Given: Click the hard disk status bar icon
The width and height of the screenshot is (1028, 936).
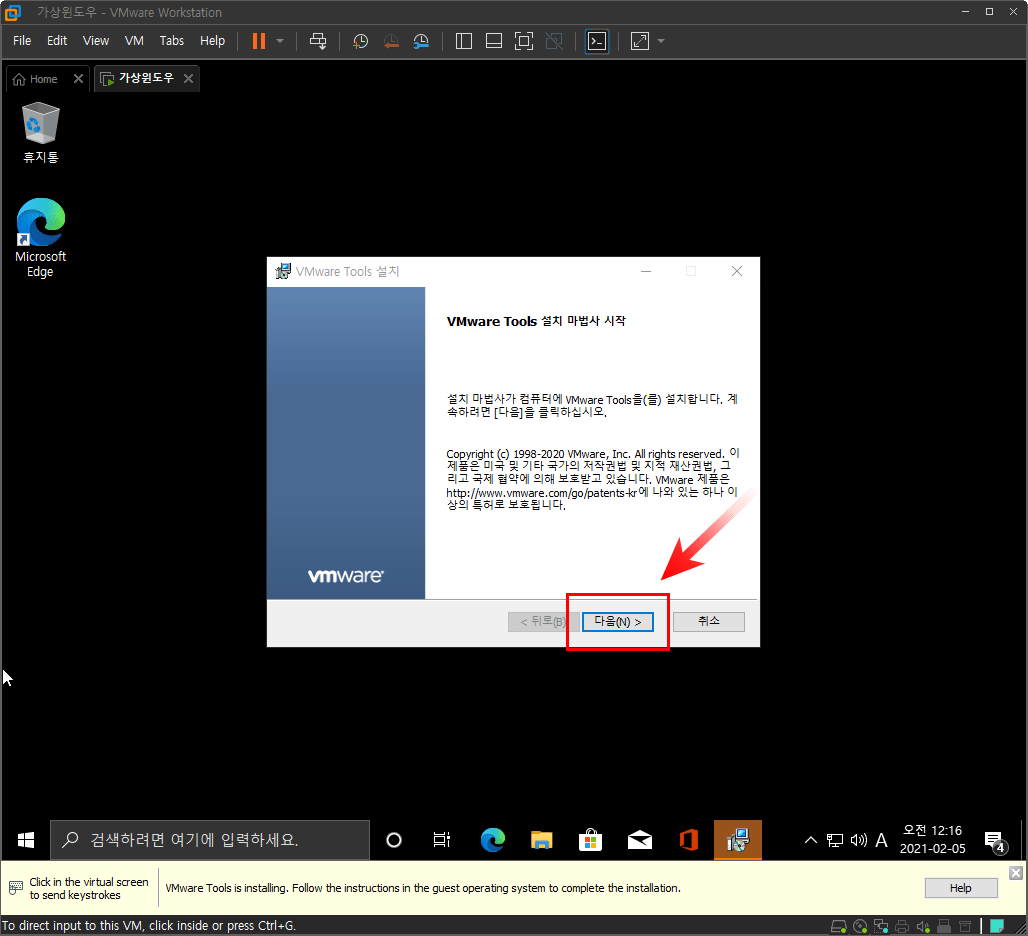Looking at the screenshot, I should 839,926.
